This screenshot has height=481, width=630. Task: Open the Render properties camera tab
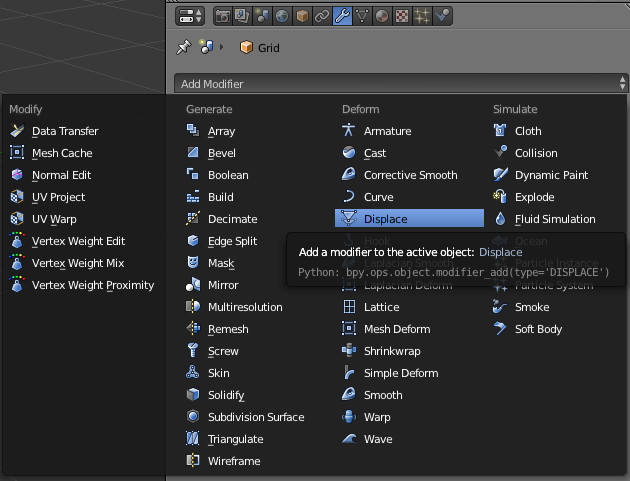223,16
